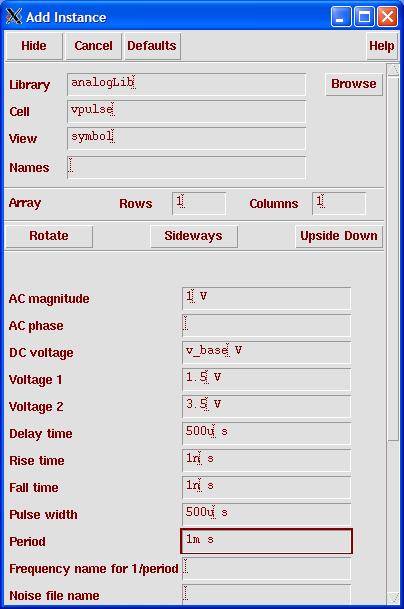
Task: Click the array Columns input field
Action: pyautogui.click(x=339, y=204)
